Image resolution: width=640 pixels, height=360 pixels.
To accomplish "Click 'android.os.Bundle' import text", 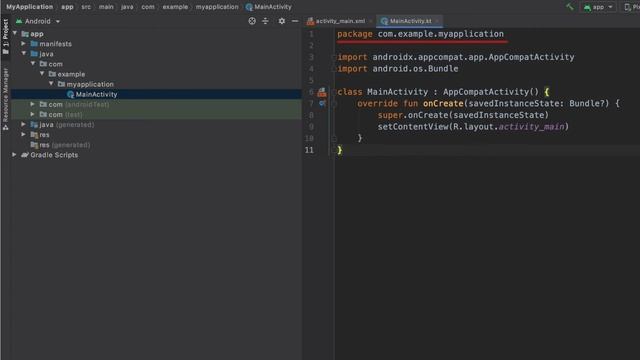I will click(415, 69).
